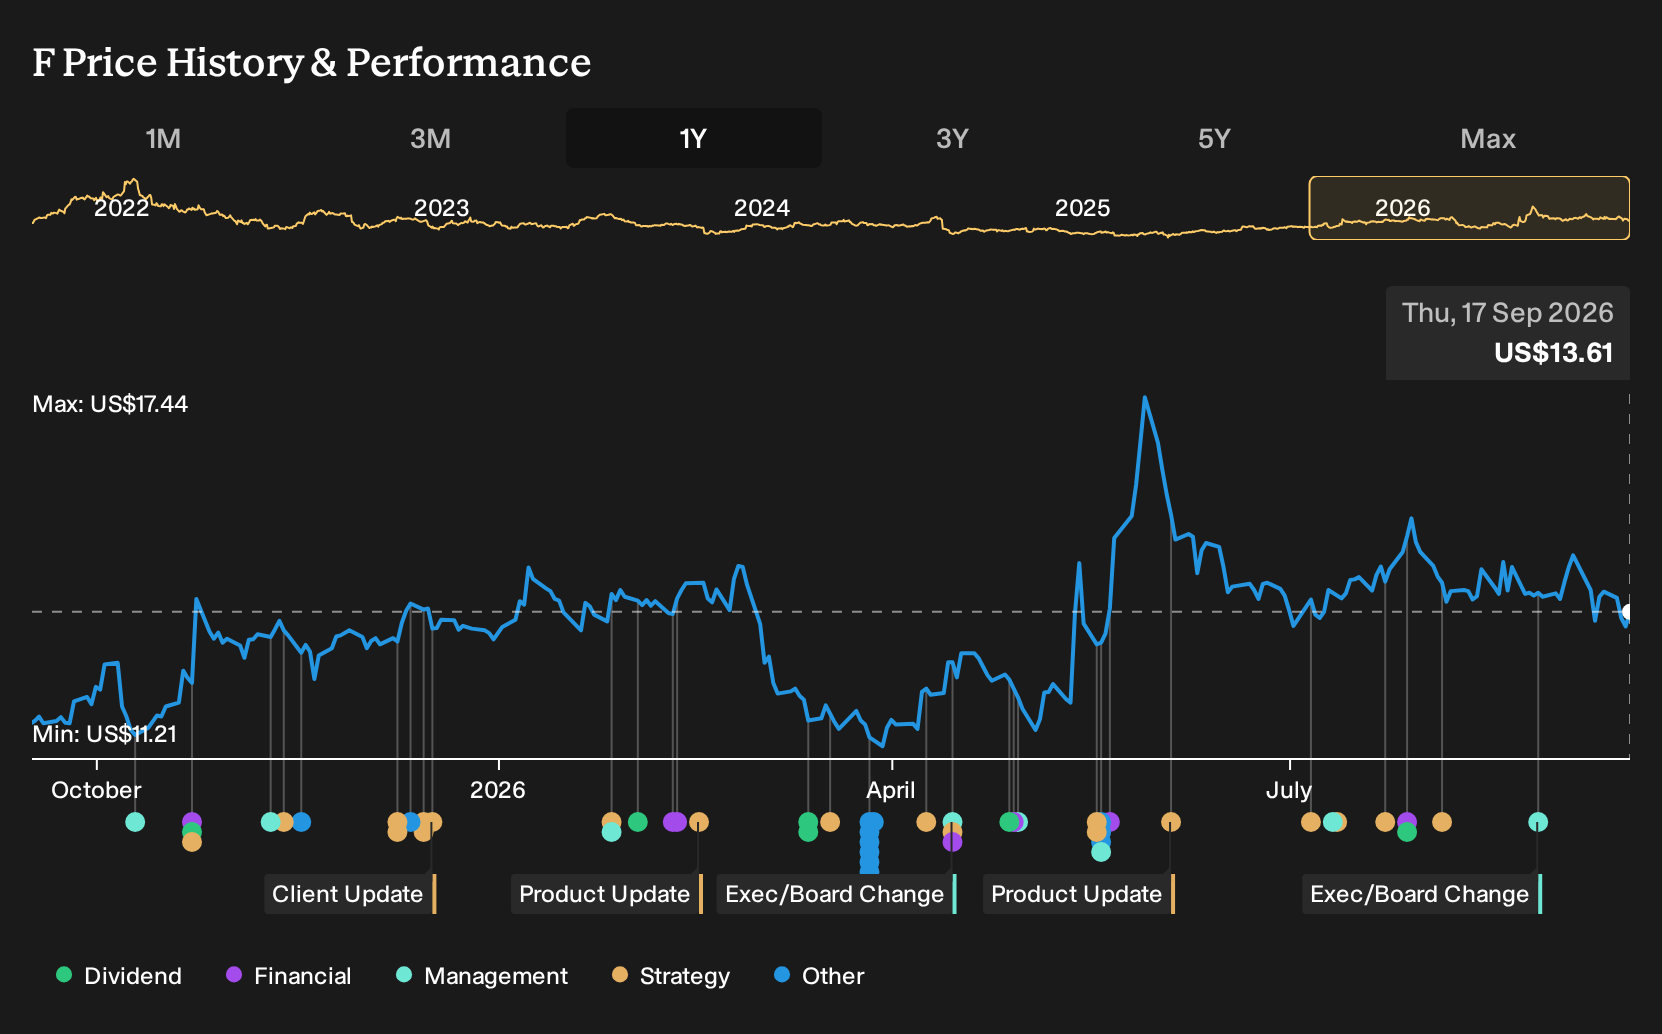
Task: Click teal dot above first Exec/Board Change label
Action: click(952, 822)
